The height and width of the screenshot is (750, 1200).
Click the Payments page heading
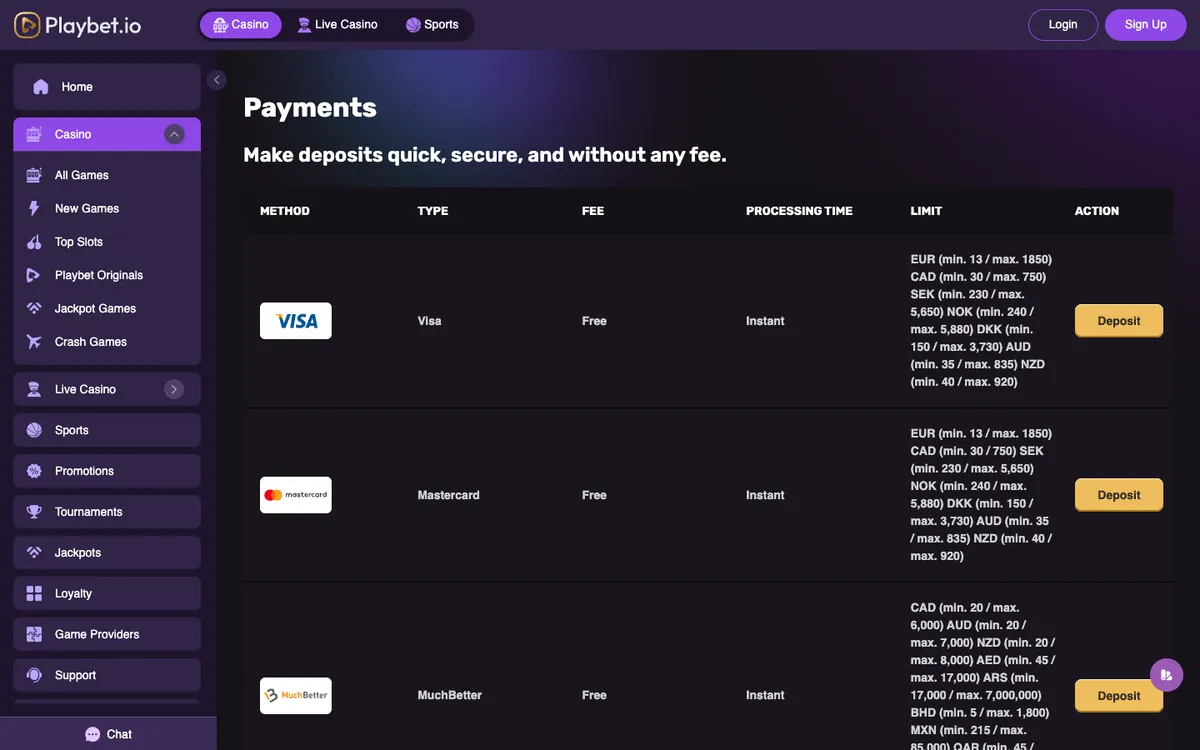[310, 108]
